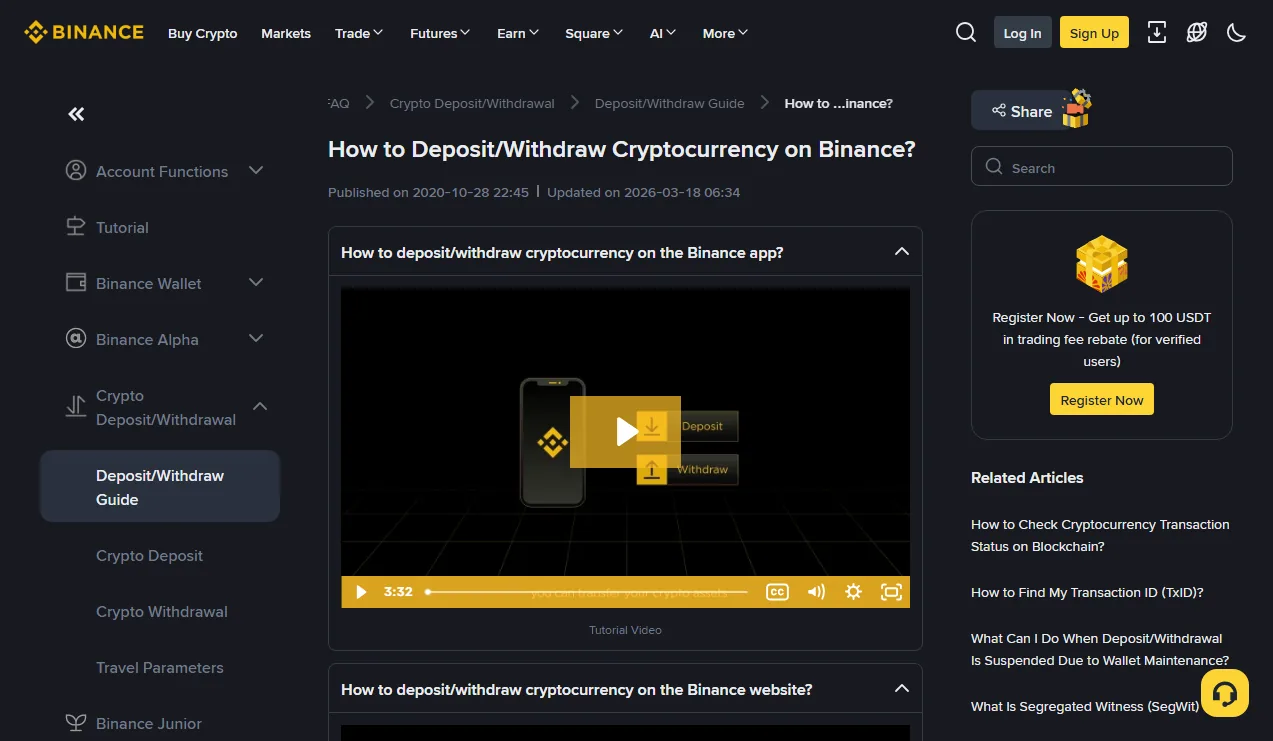
Task: Click the 'Related Articles' heading
Action: pos(1027,477)
